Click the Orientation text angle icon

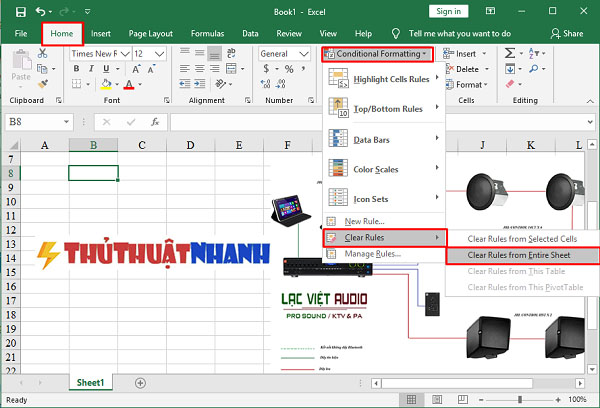click(x=220, y=84)
